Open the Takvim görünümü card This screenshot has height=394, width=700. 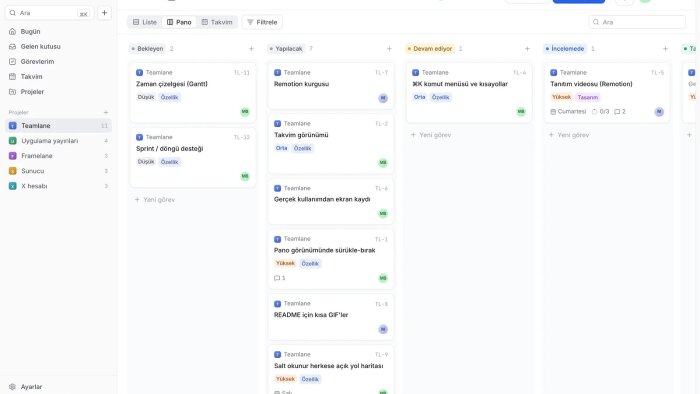click(331, 144)
